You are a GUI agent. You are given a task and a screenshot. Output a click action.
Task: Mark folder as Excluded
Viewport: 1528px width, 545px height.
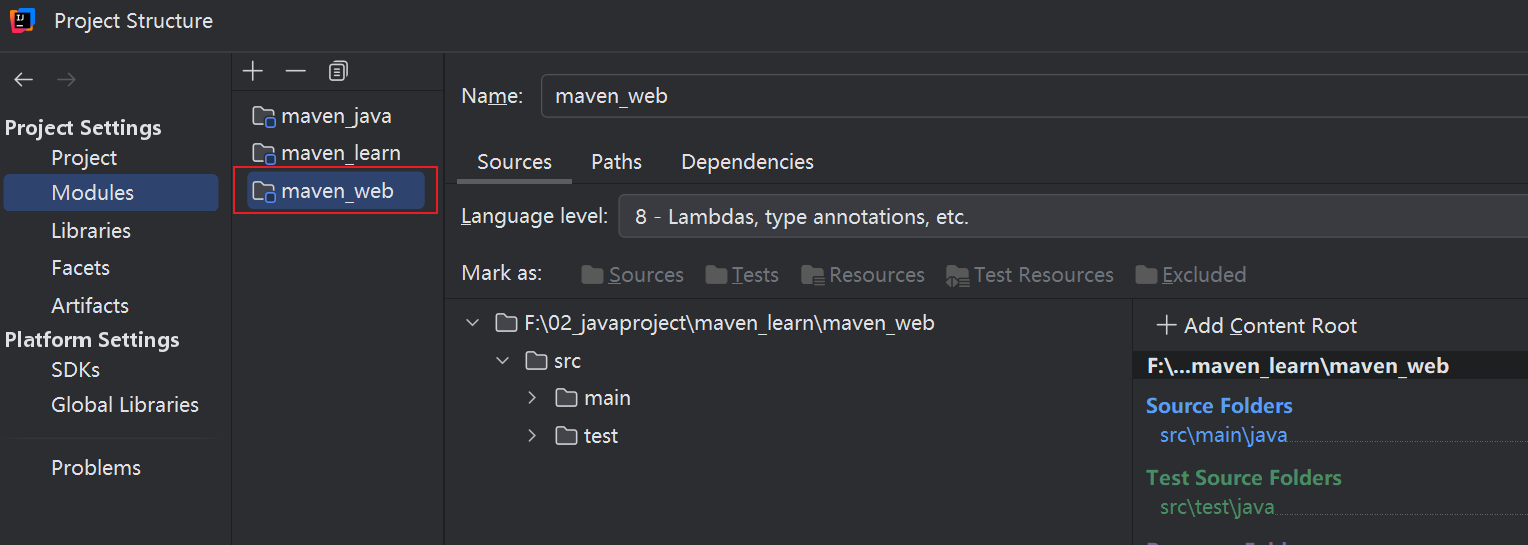[1190, 275]
